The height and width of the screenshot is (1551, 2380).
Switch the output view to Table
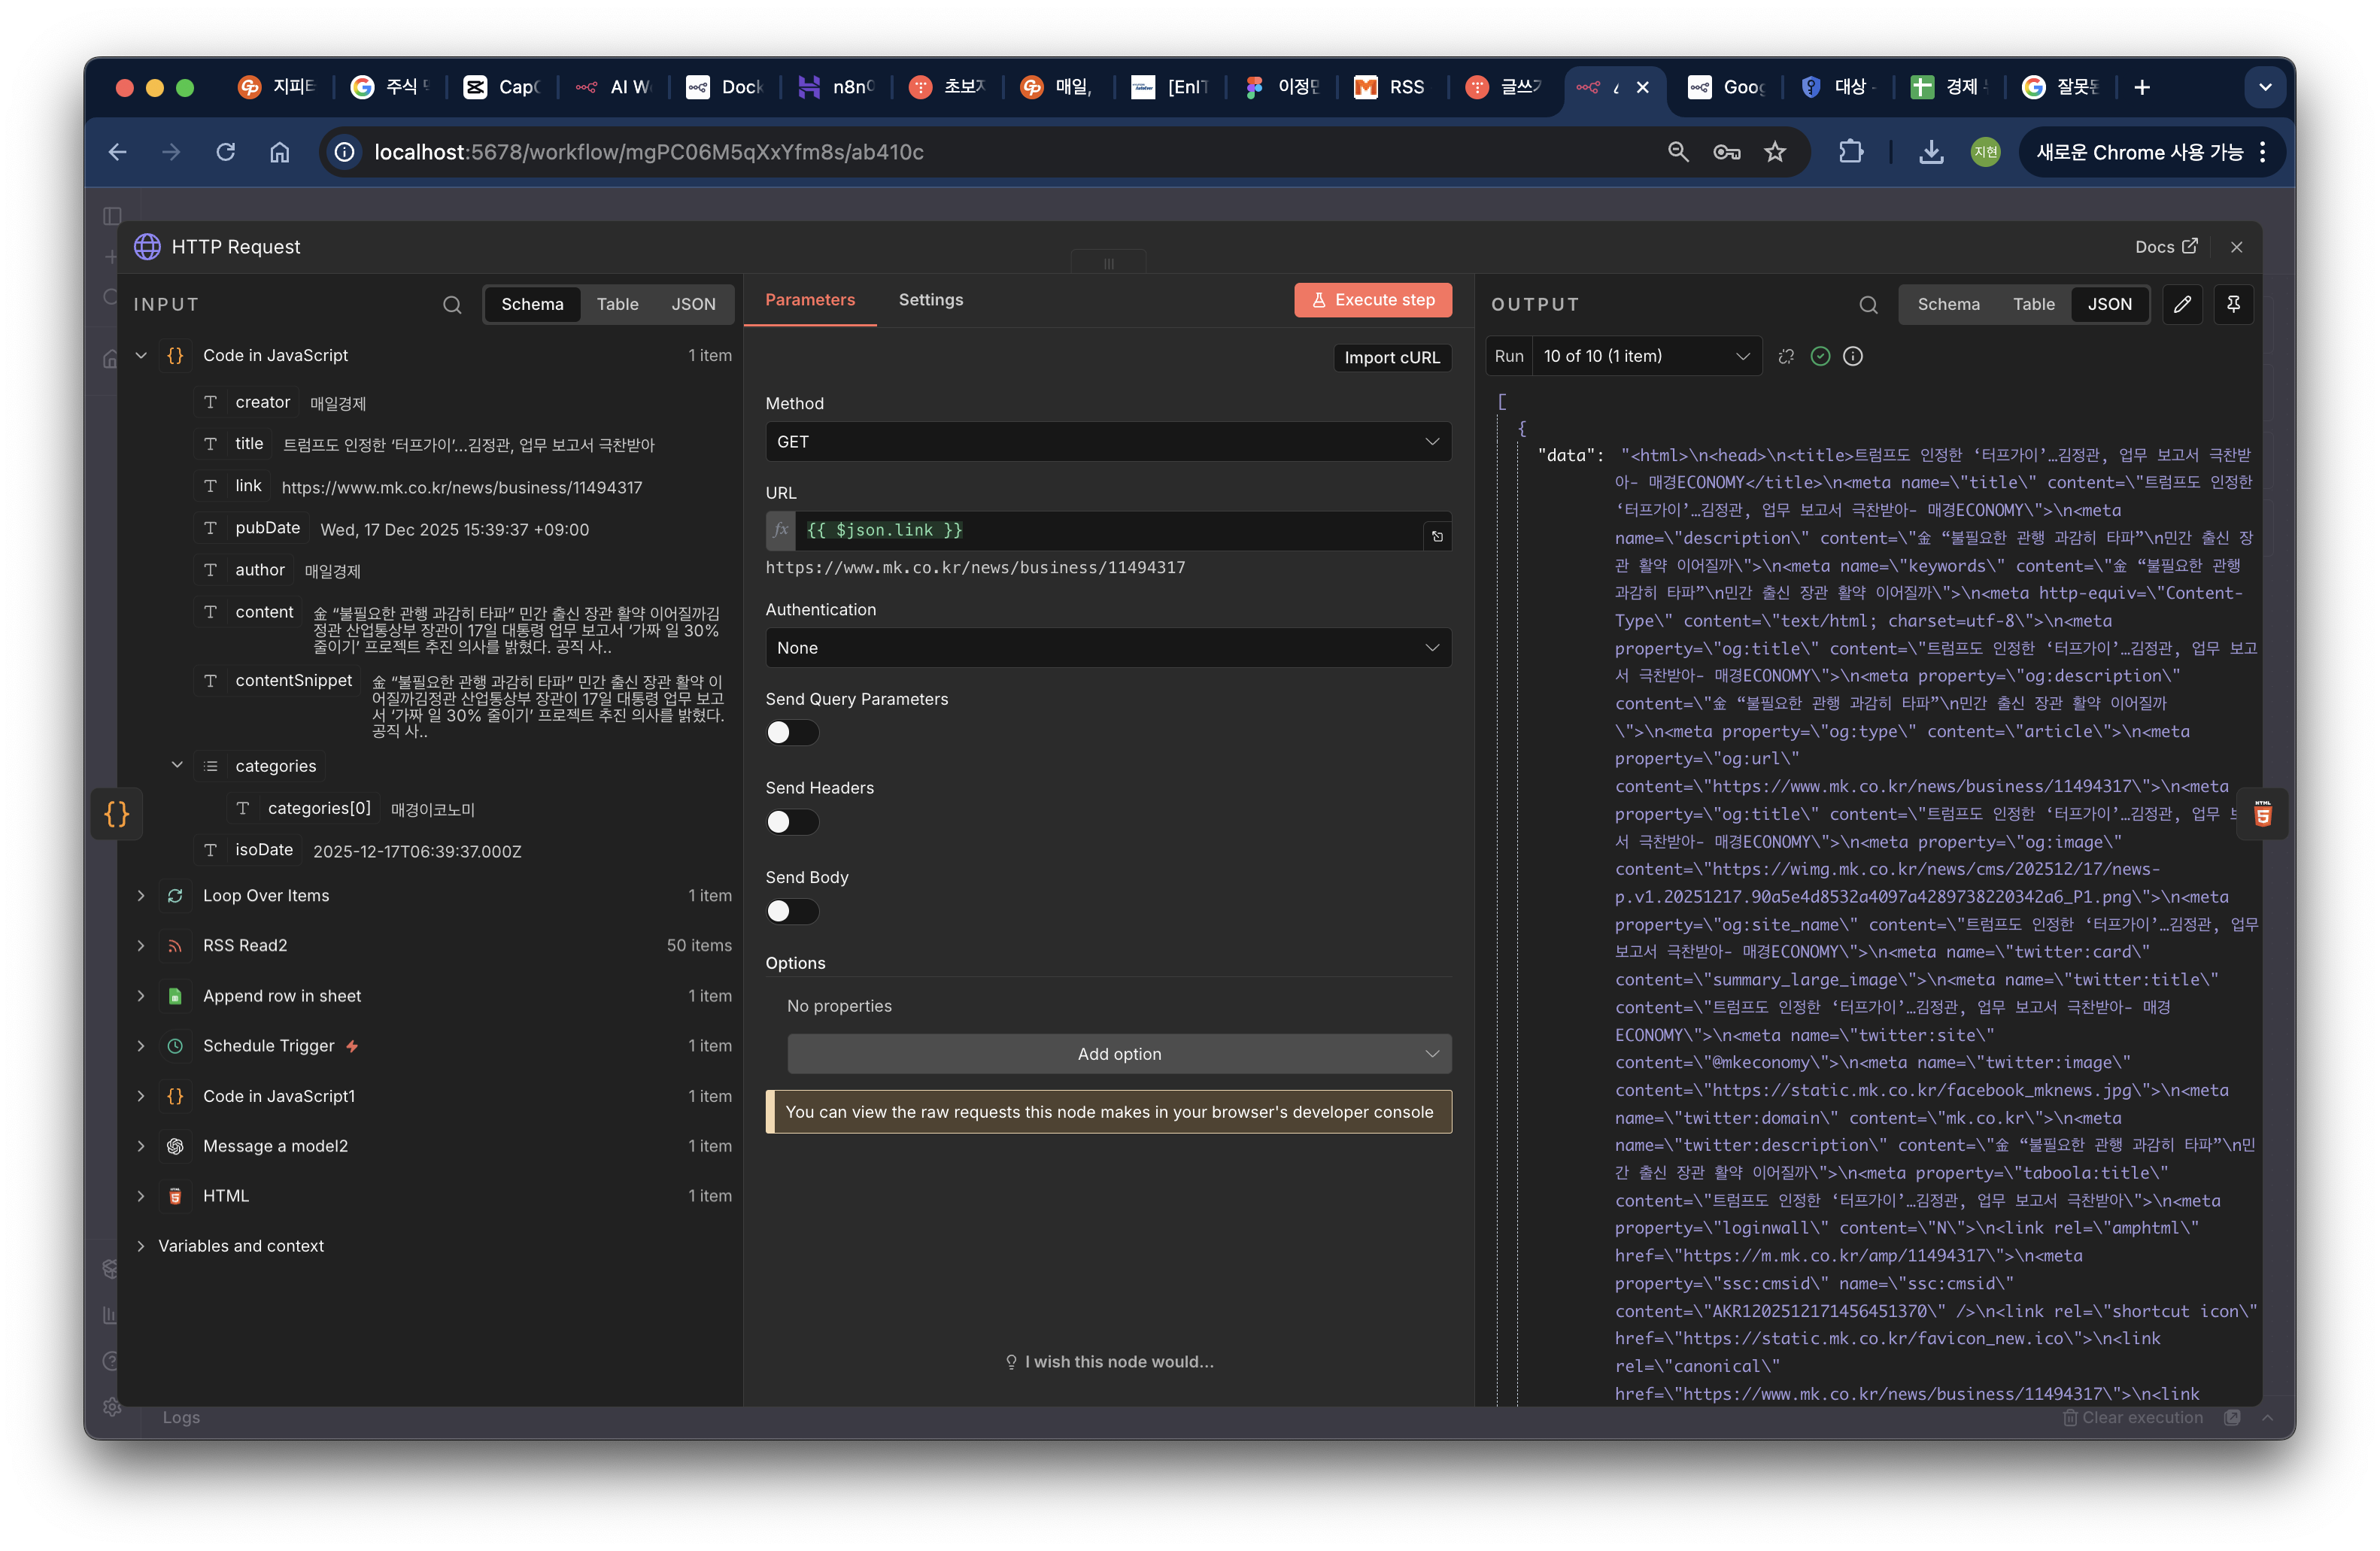coord(2033,304)
